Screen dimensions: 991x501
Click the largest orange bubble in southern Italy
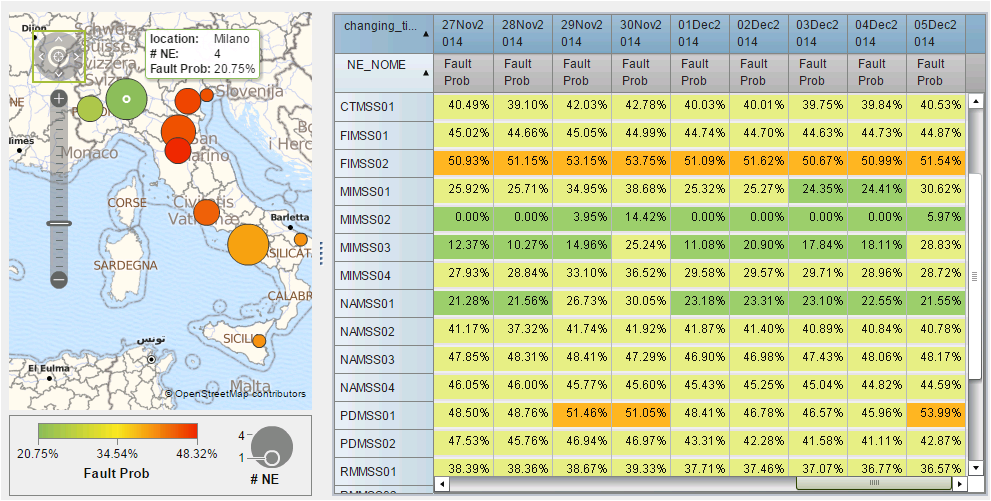[x=248, y=244]
